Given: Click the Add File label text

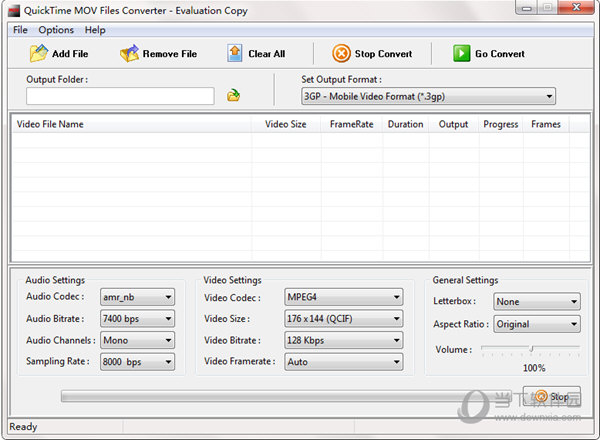Looking at the screenshot, I should click(70, 54).
